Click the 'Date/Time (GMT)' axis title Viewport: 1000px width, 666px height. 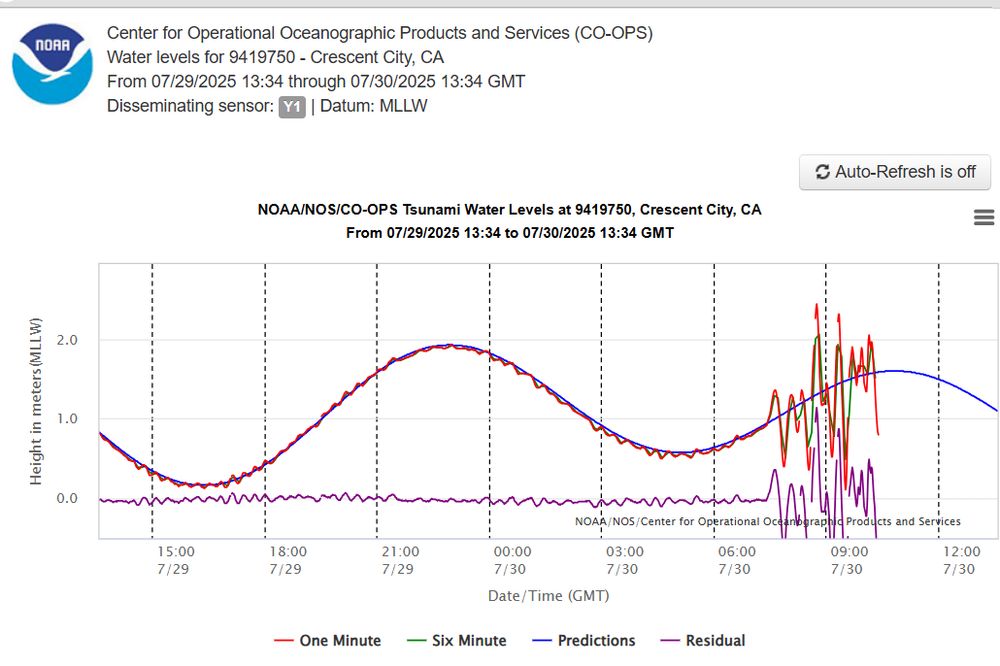[548, 596]
